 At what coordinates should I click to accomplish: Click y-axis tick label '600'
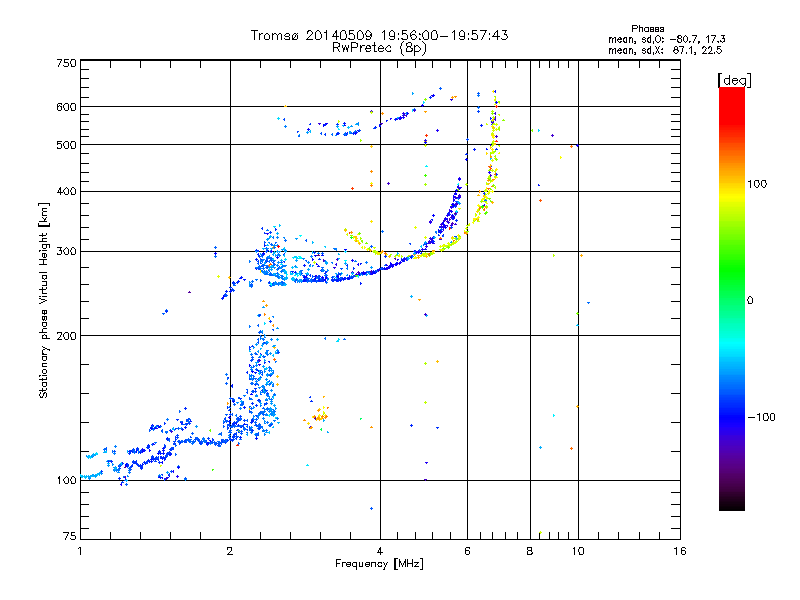(x=66, y=107)
